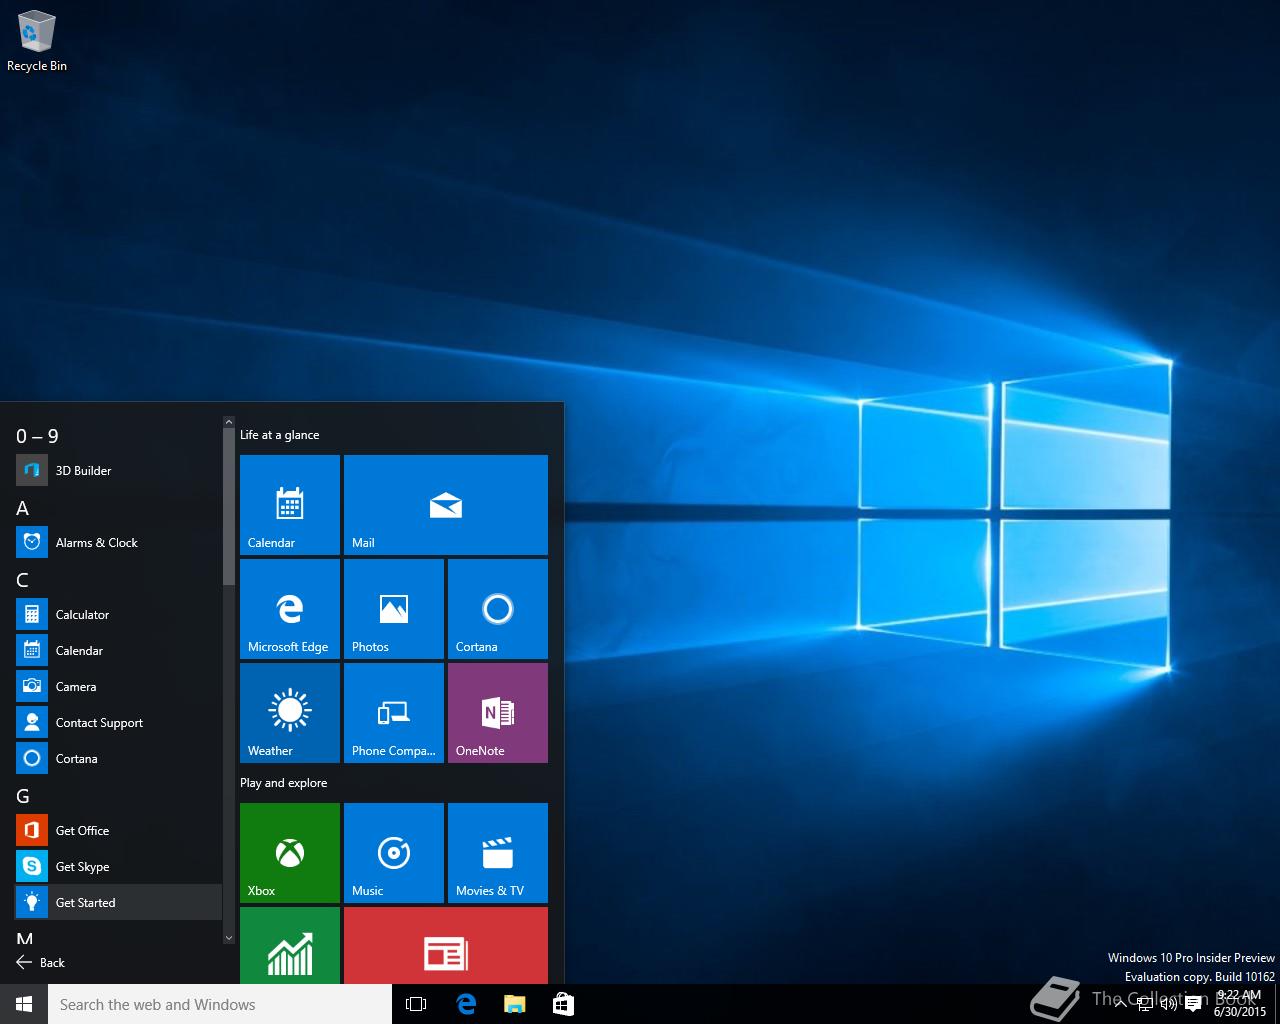Screen dimensions: 1280x1024
Task: Open Calendar in the alphabetical app list
Action: click(x=118, y=650)
